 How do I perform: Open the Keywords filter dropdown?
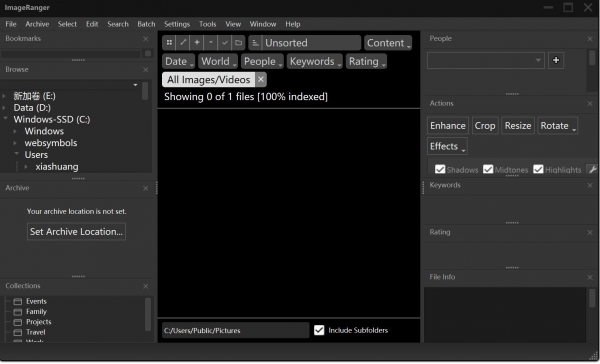point(315,61)
